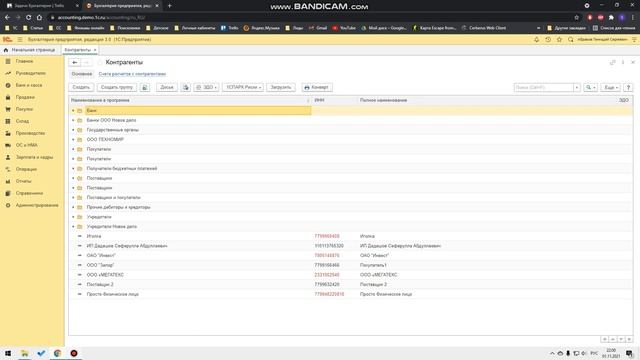The height and width of the screenshot is (360, 640).
Task: Open Счета расчетов с контрагентами link
Action: [132, 74]
